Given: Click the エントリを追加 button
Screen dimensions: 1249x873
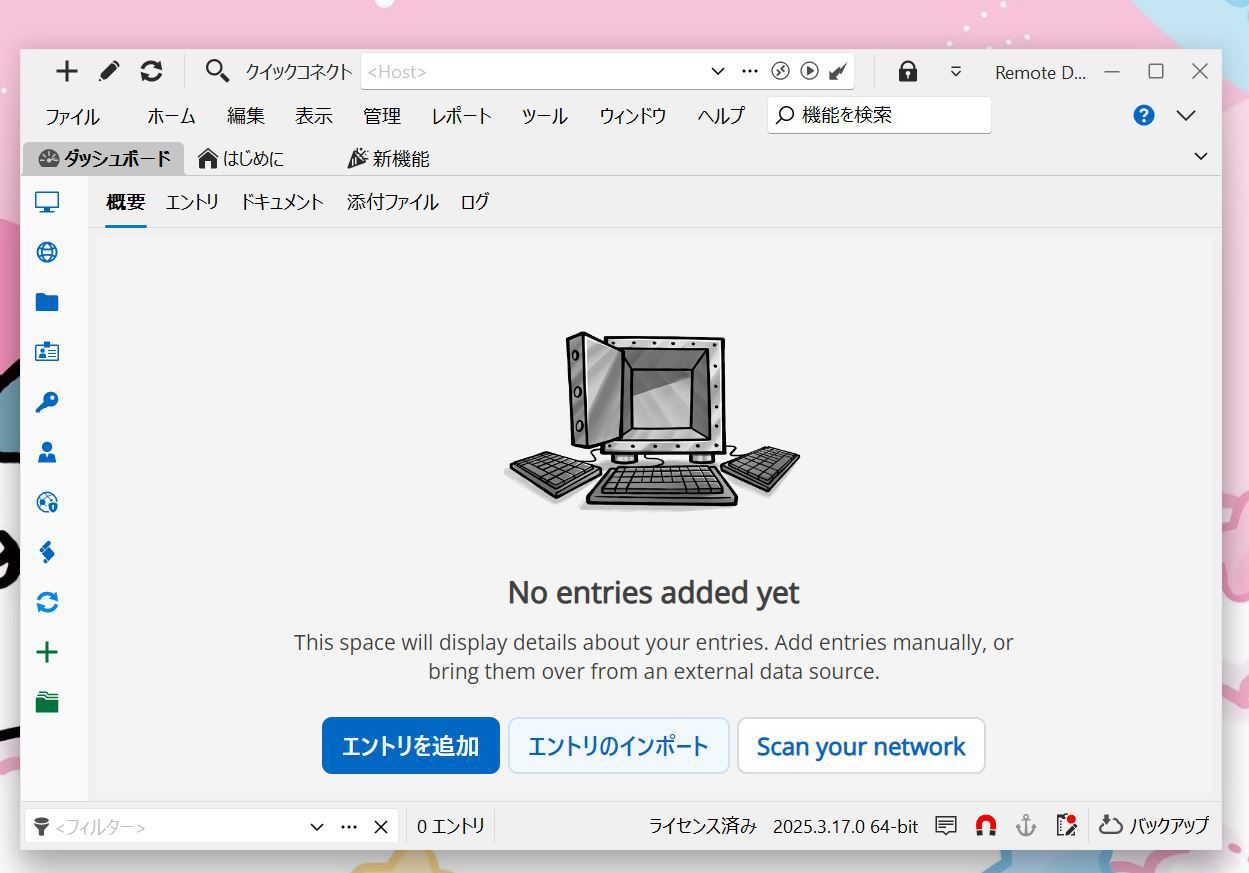Looking at the screenshot, I should coord(410,745).
